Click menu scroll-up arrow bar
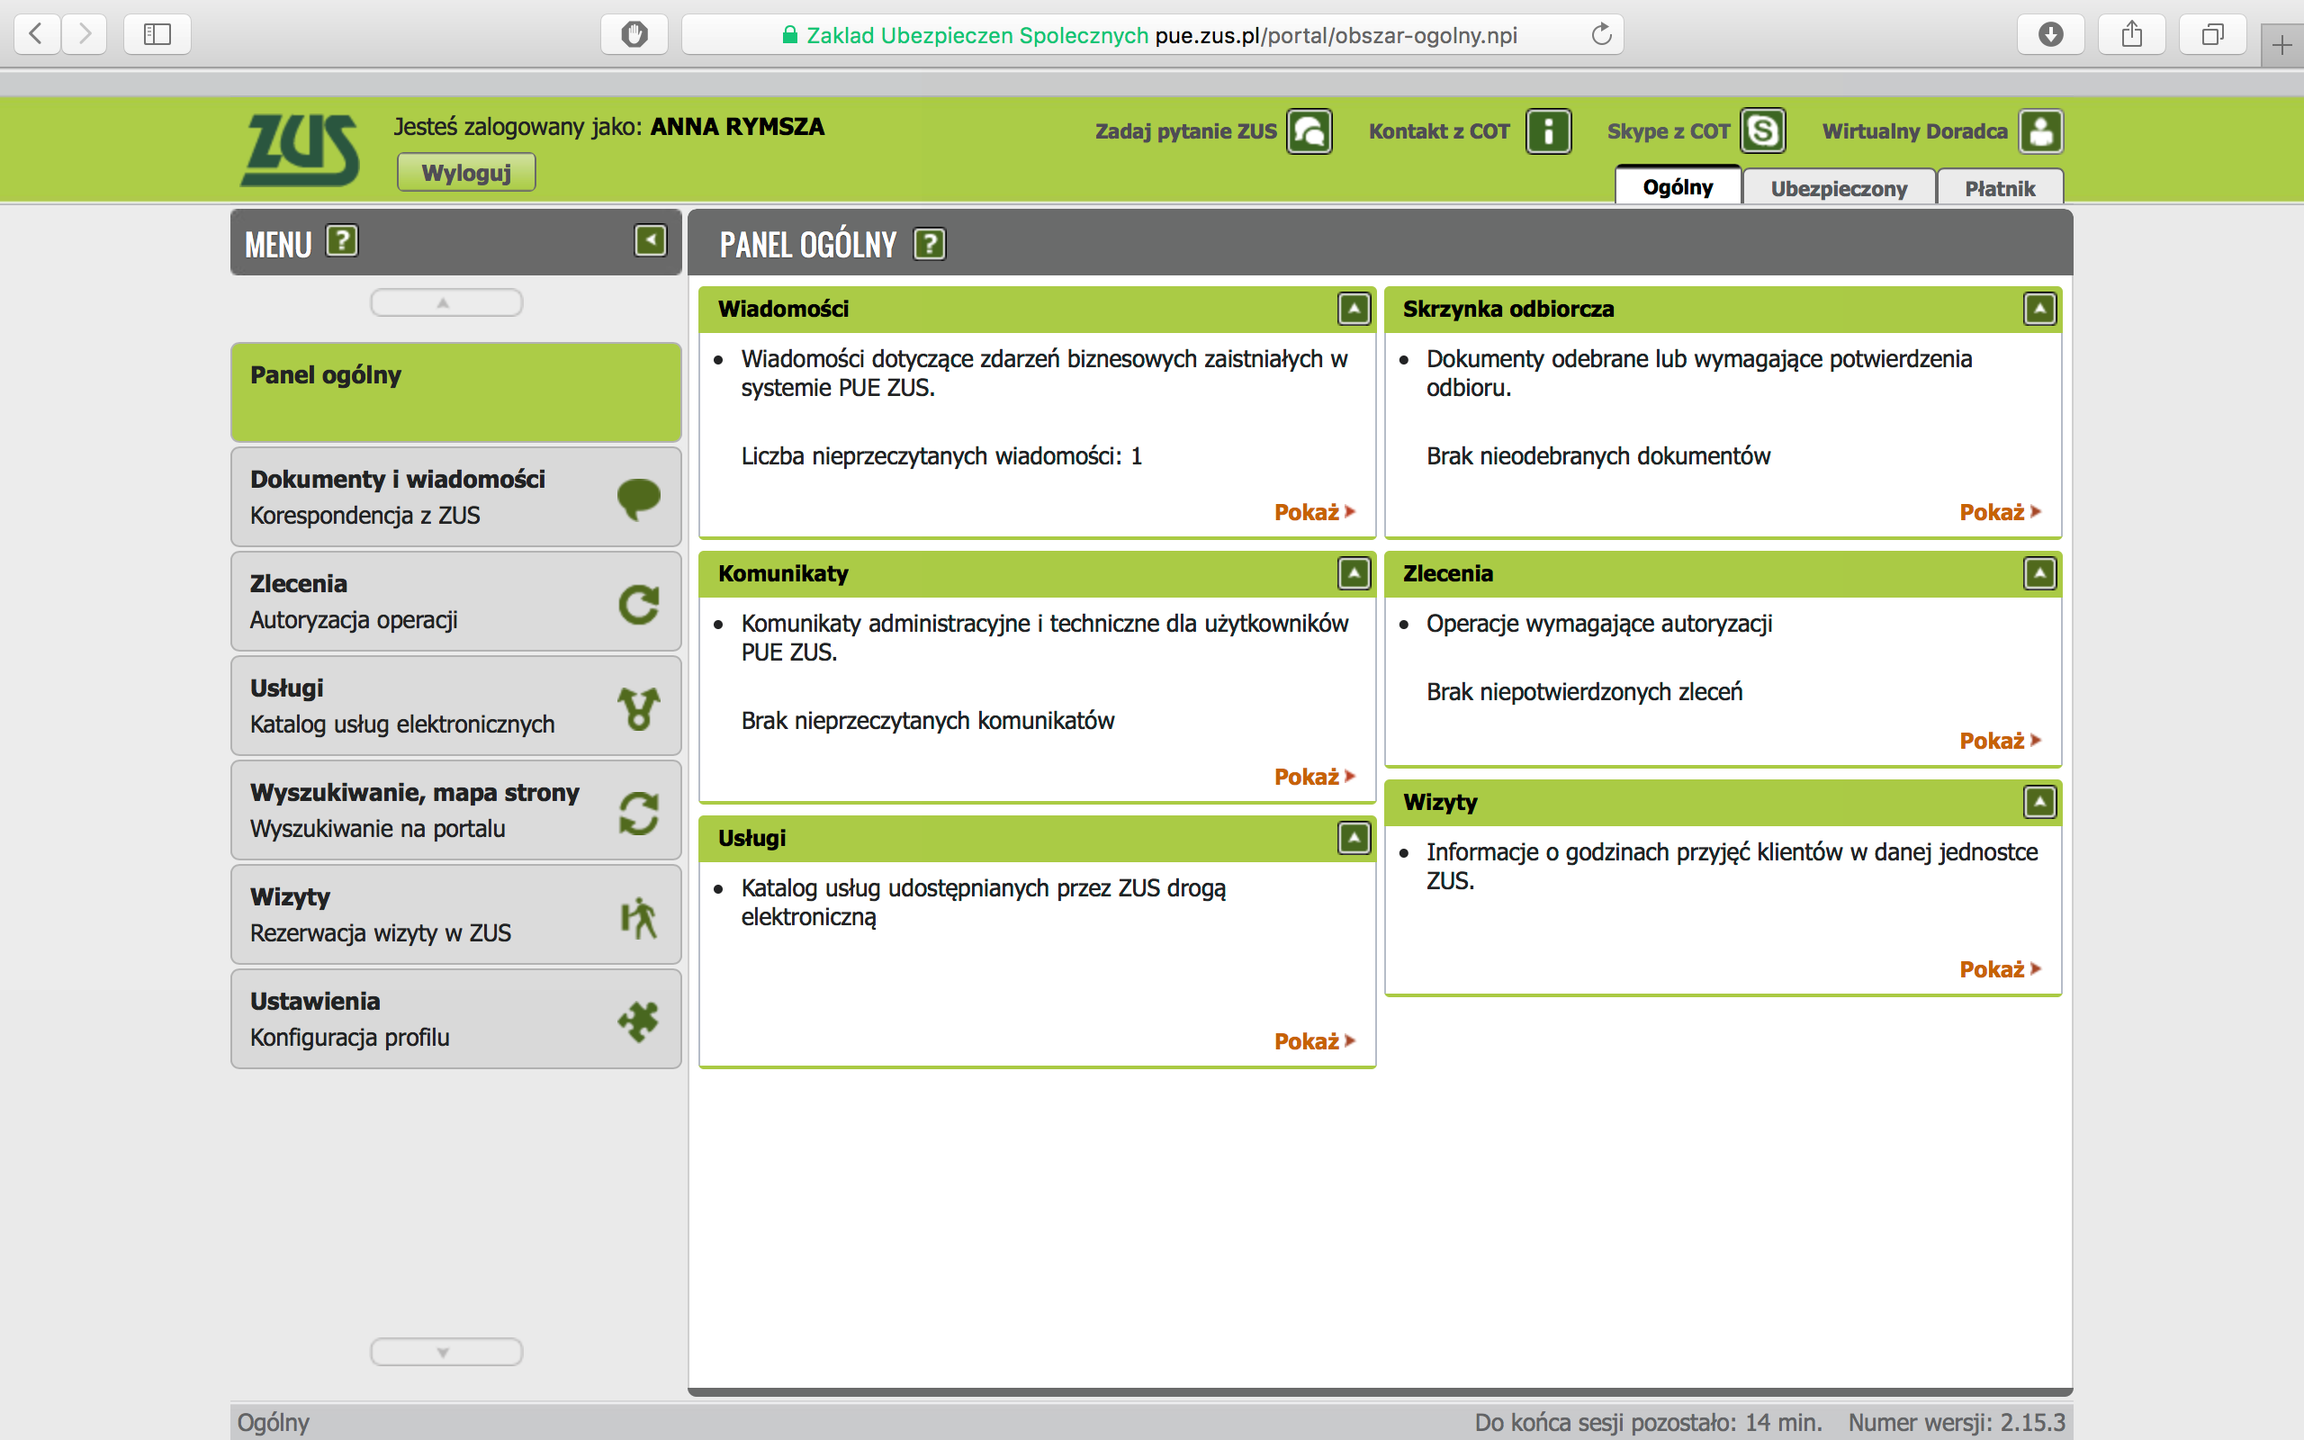2304x1440 pixels. click(x=446, y=302)
